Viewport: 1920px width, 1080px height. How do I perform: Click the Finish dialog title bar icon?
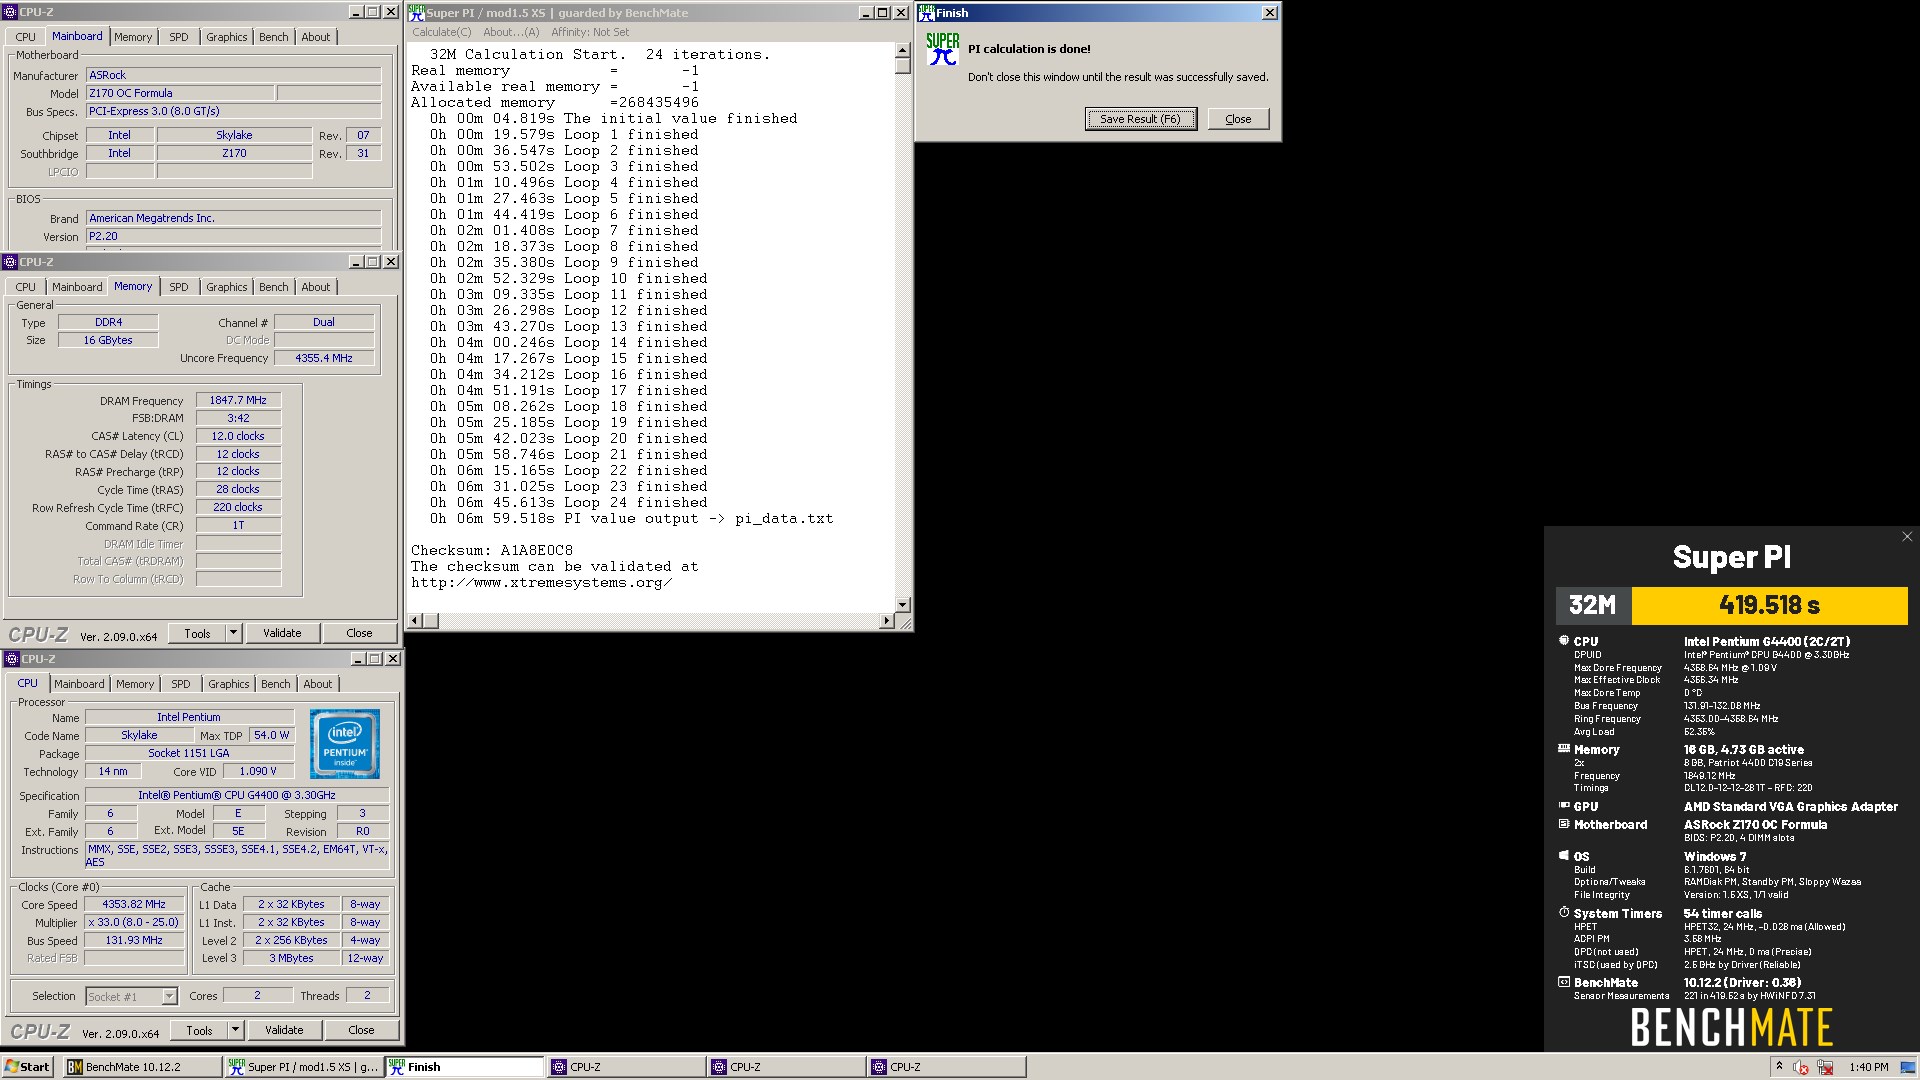tap(926, 13)
